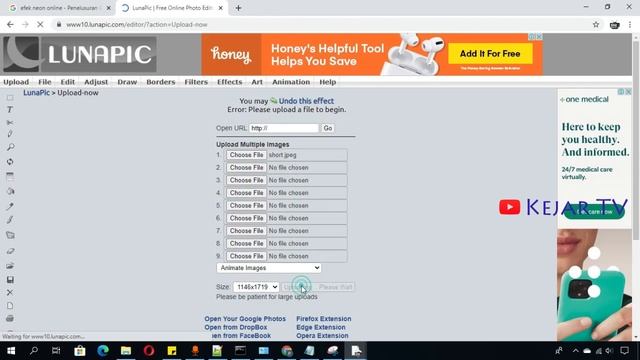Viewport: 640px width, 360px height.
Task: Select the Magnifier zoom tool
Action: coord(10,147)
